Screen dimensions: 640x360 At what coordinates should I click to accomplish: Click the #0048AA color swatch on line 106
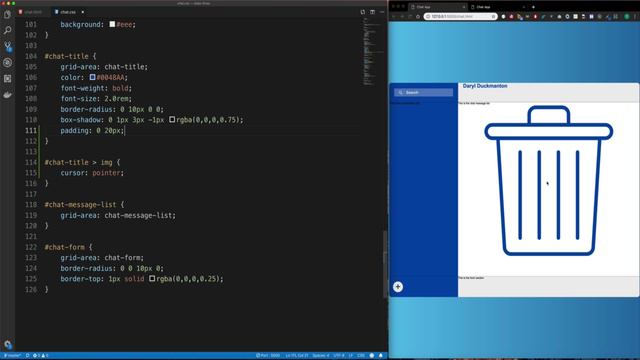[93, 77]
